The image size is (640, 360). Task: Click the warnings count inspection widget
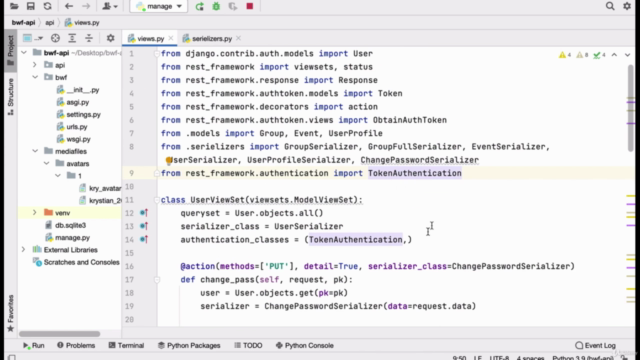tap(582, 55)
